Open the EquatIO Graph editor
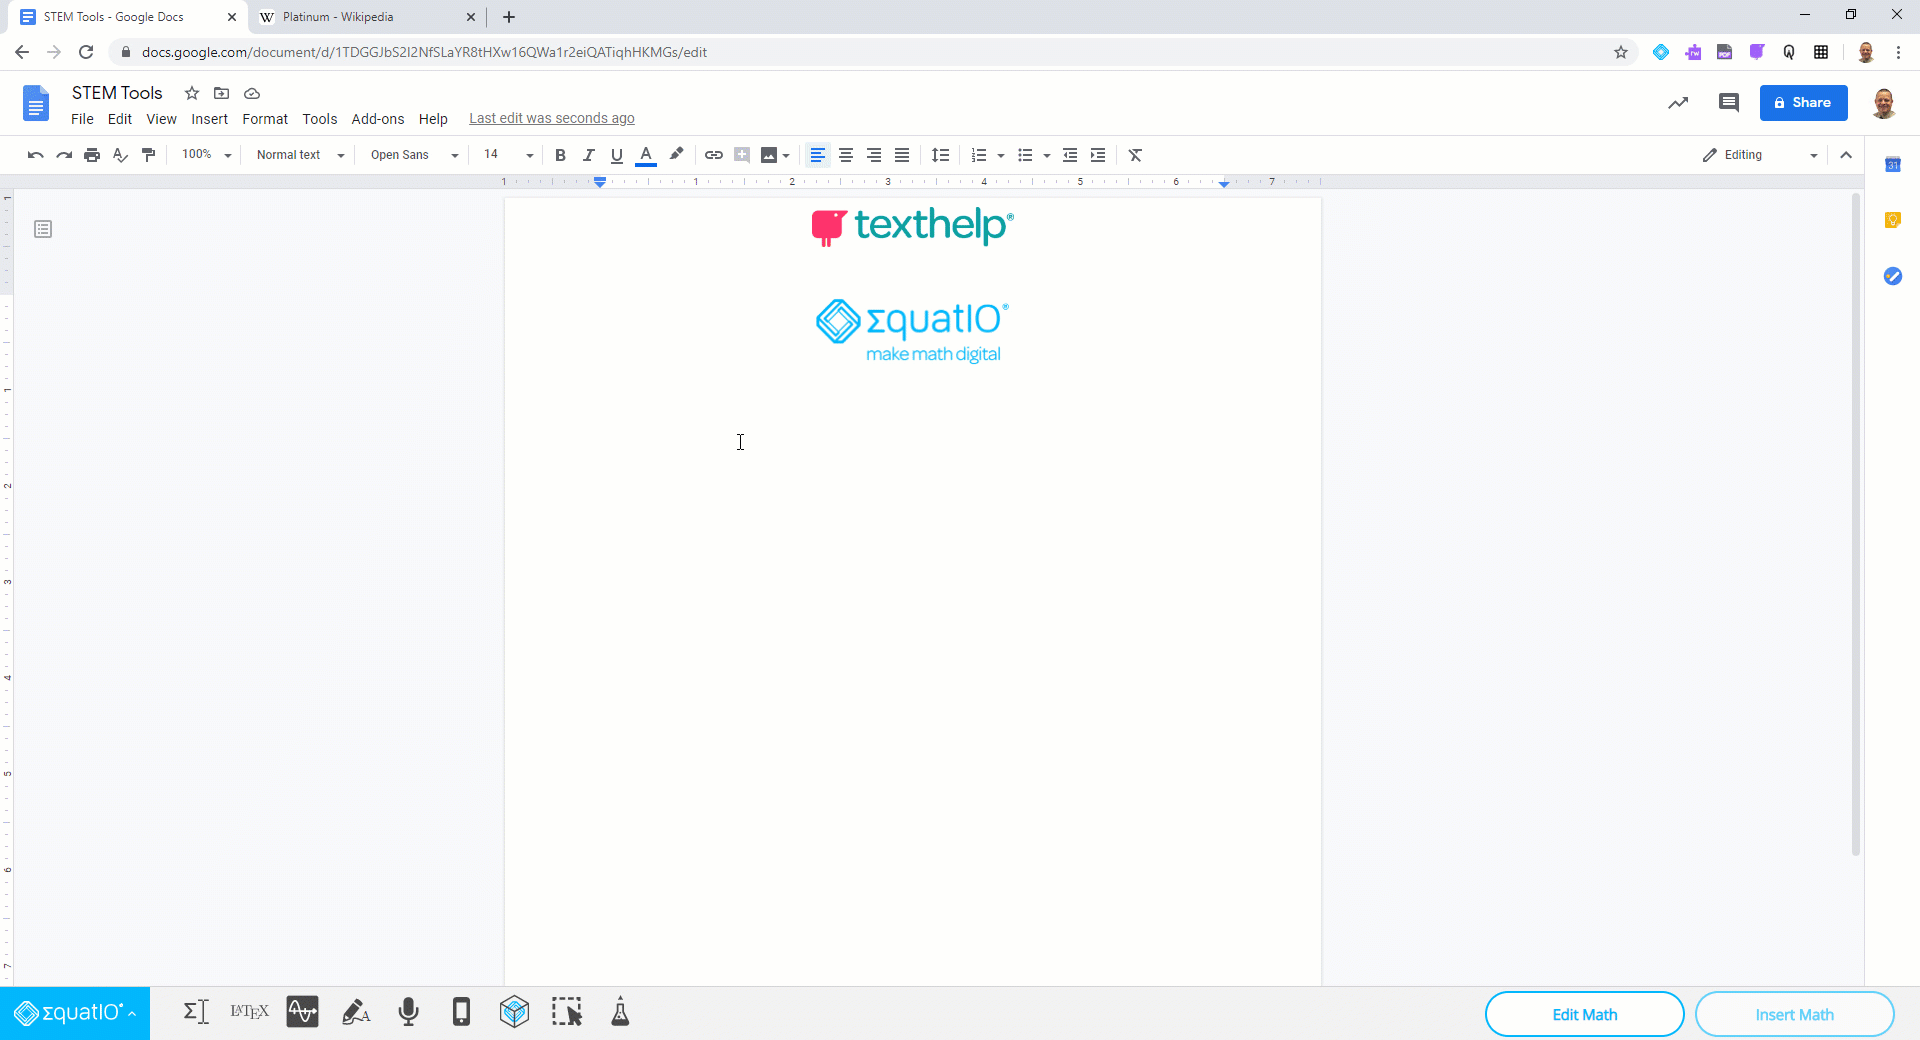 tap(302, 1012)
